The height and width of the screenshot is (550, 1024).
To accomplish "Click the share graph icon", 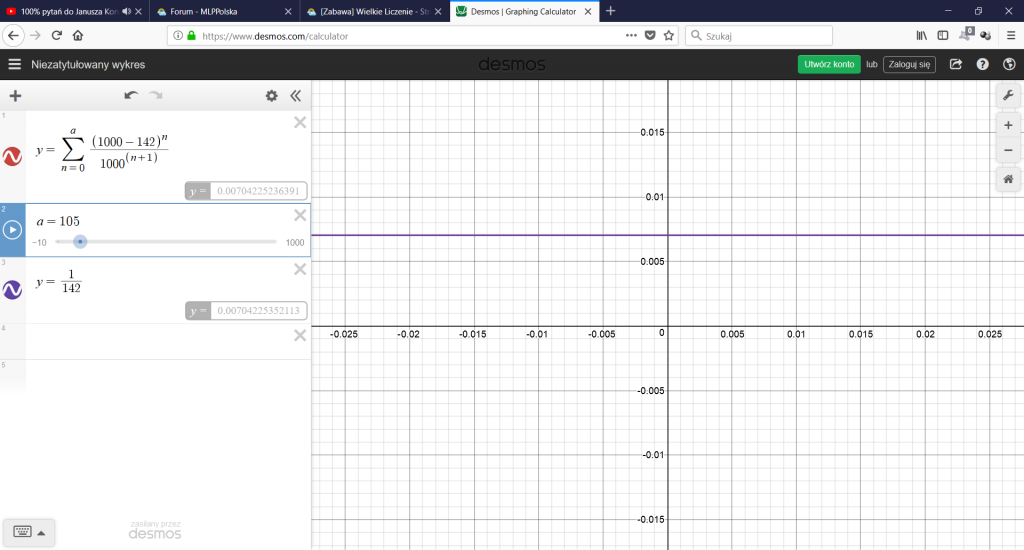I will [956, 64].
